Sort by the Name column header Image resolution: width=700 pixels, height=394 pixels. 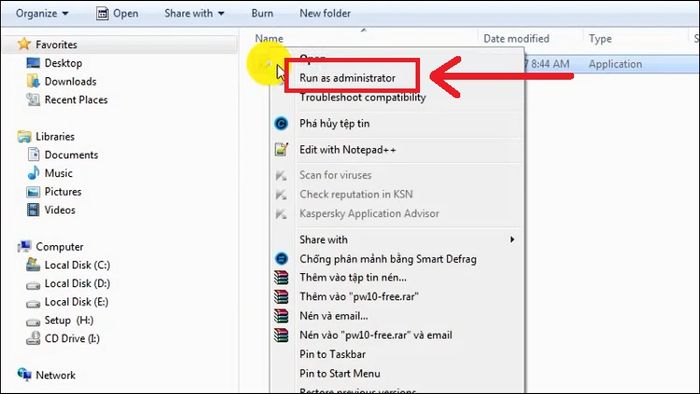click(269, 38)
